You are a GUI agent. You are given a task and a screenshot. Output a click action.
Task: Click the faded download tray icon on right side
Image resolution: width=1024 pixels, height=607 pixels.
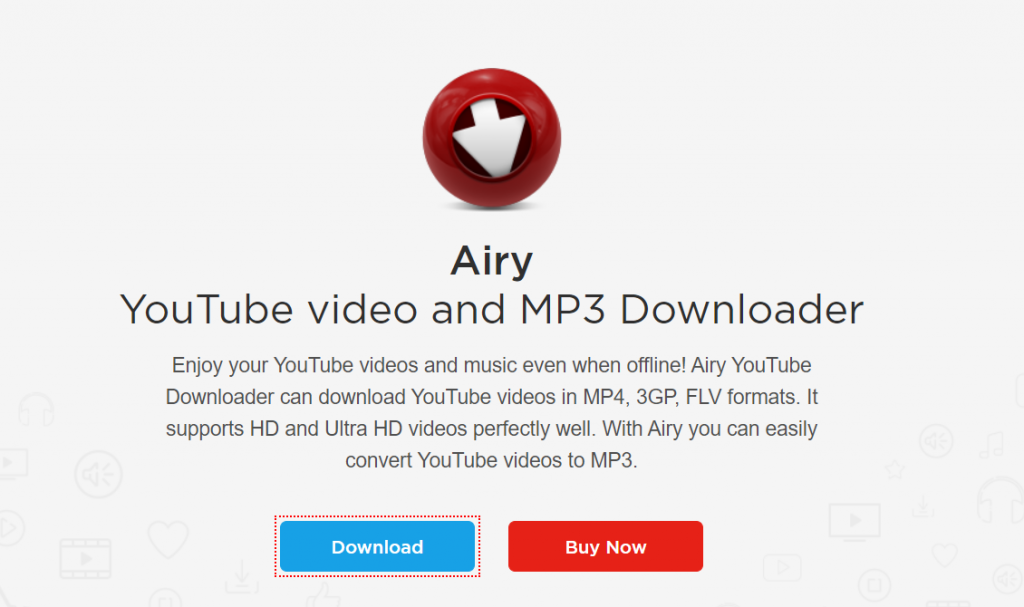[x=923, y=506]
